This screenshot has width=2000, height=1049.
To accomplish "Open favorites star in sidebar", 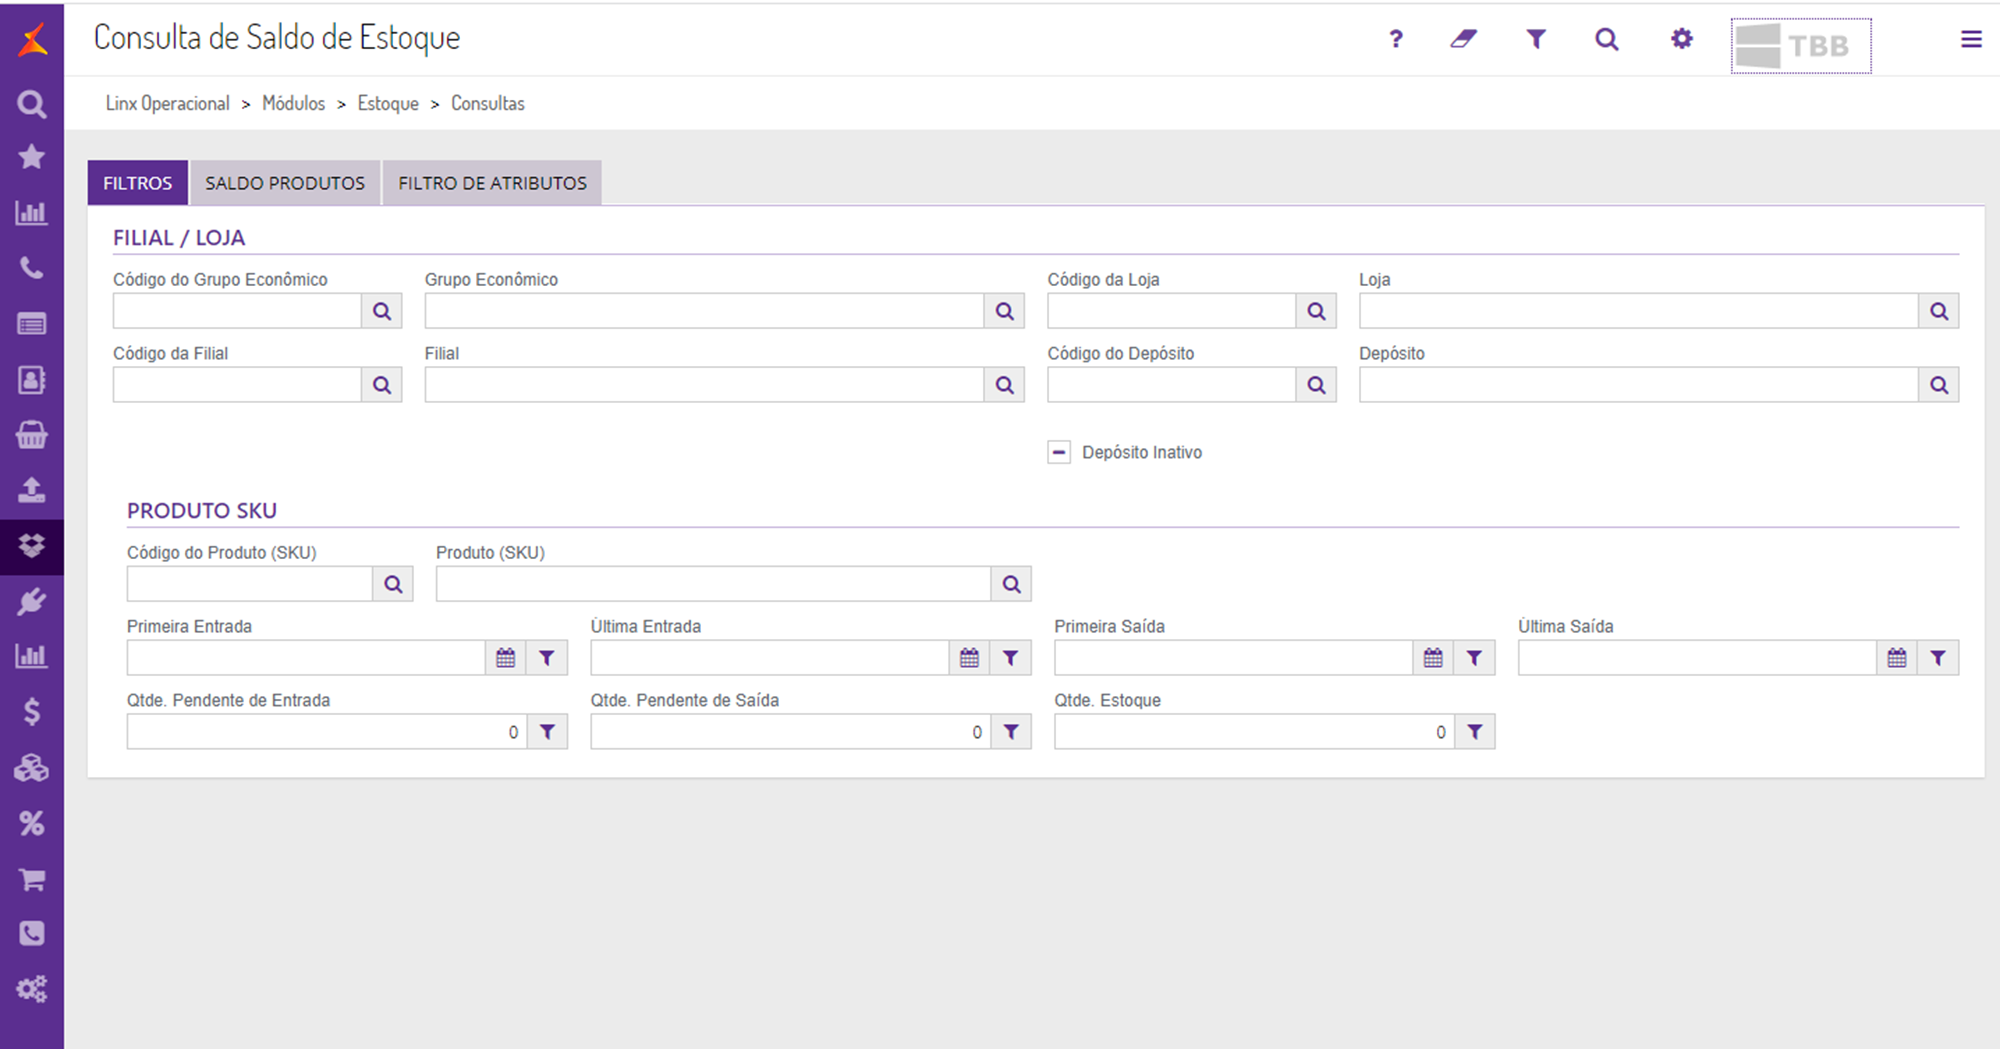I will tap(32, 157).
